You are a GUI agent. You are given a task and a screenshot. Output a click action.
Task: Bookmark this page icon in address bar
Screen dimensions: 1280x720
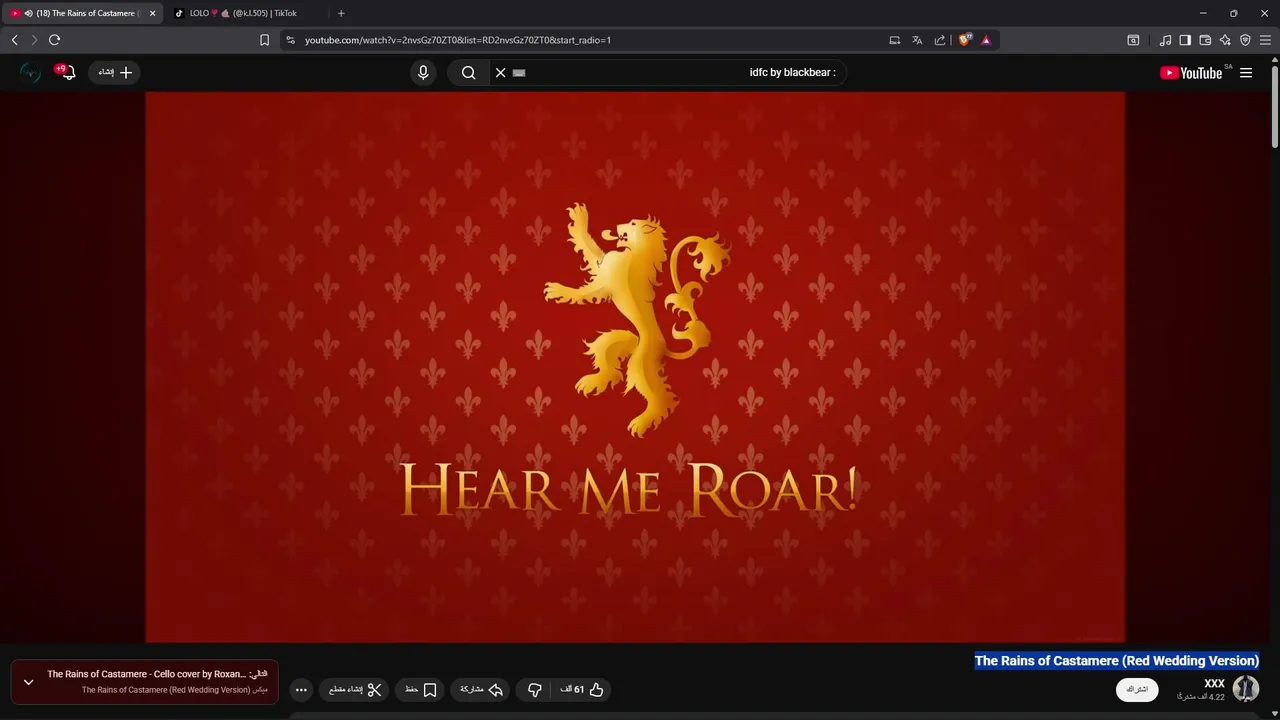264,40
